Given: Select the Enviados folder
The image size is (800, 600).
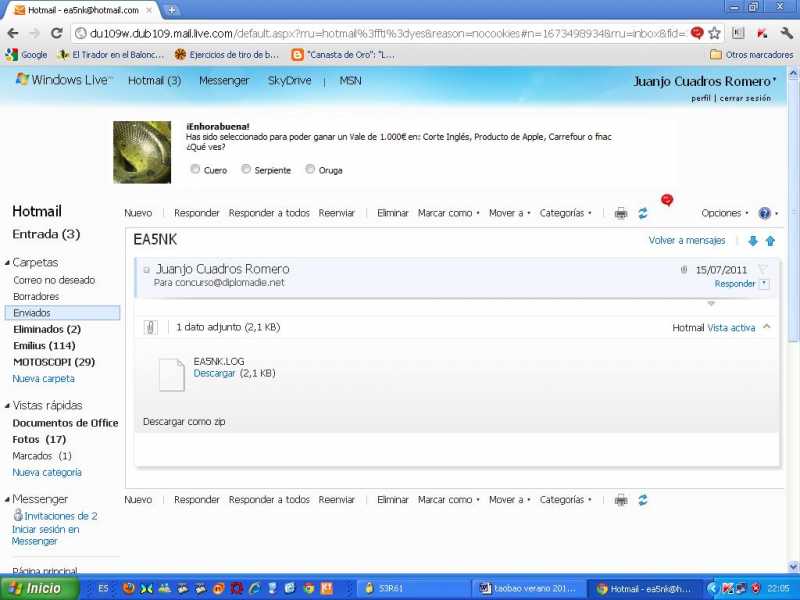Looking at the screenshot, I should (62, 313).
